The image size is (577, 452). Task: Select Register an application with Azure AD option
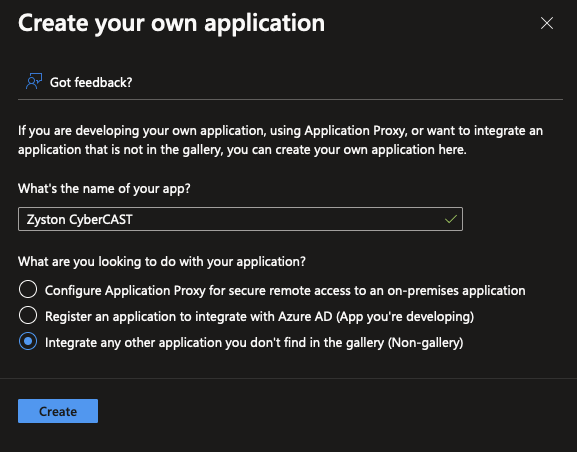(28, 315)
